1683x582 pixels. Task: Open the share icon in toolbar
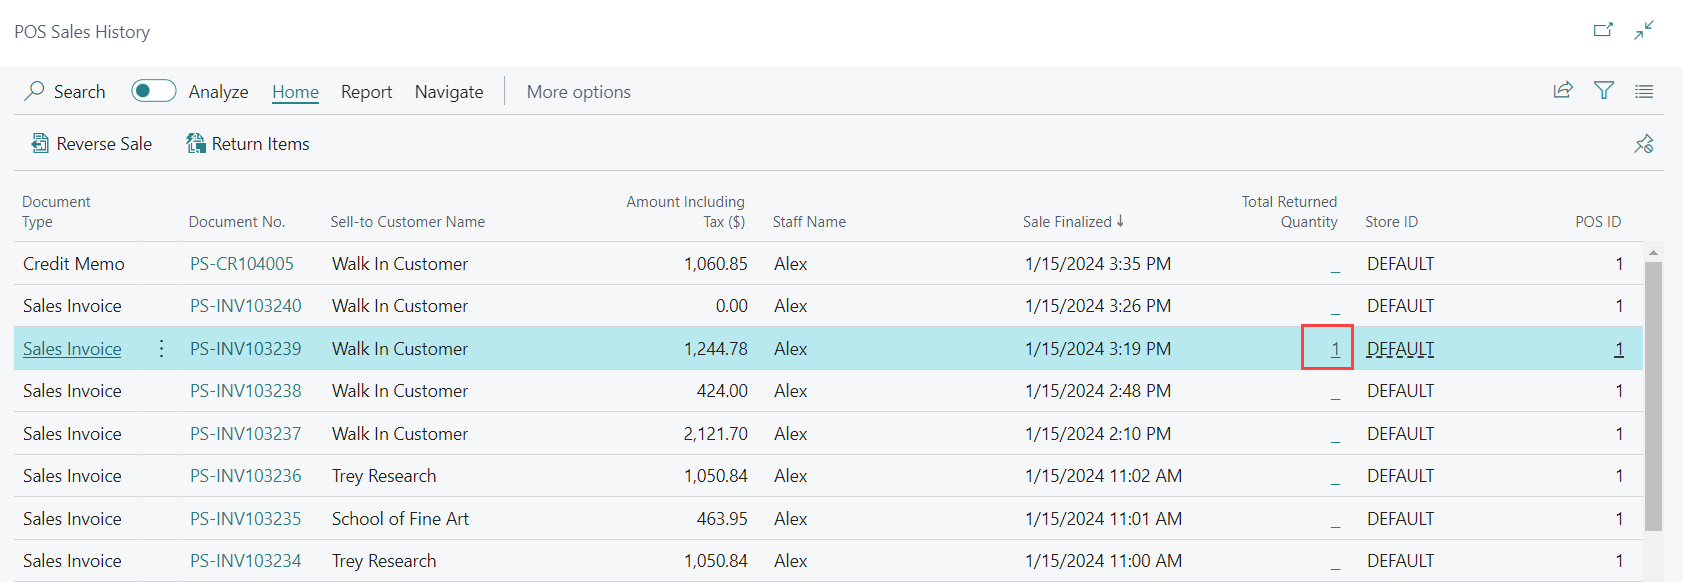[x=1563, y=91]
